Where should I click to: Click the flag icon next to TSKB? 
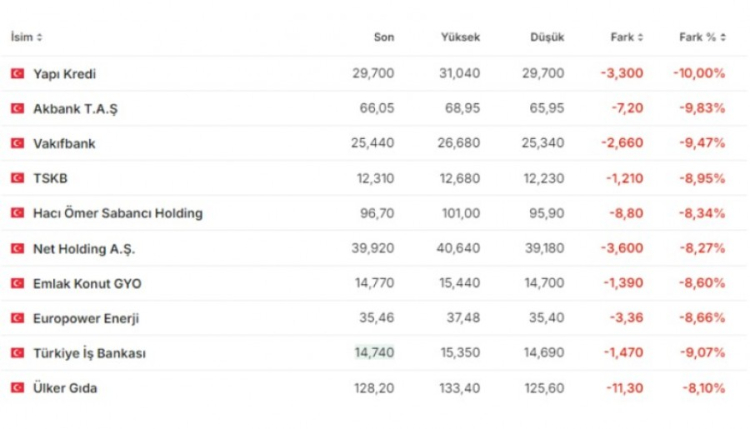click(17, 178)
